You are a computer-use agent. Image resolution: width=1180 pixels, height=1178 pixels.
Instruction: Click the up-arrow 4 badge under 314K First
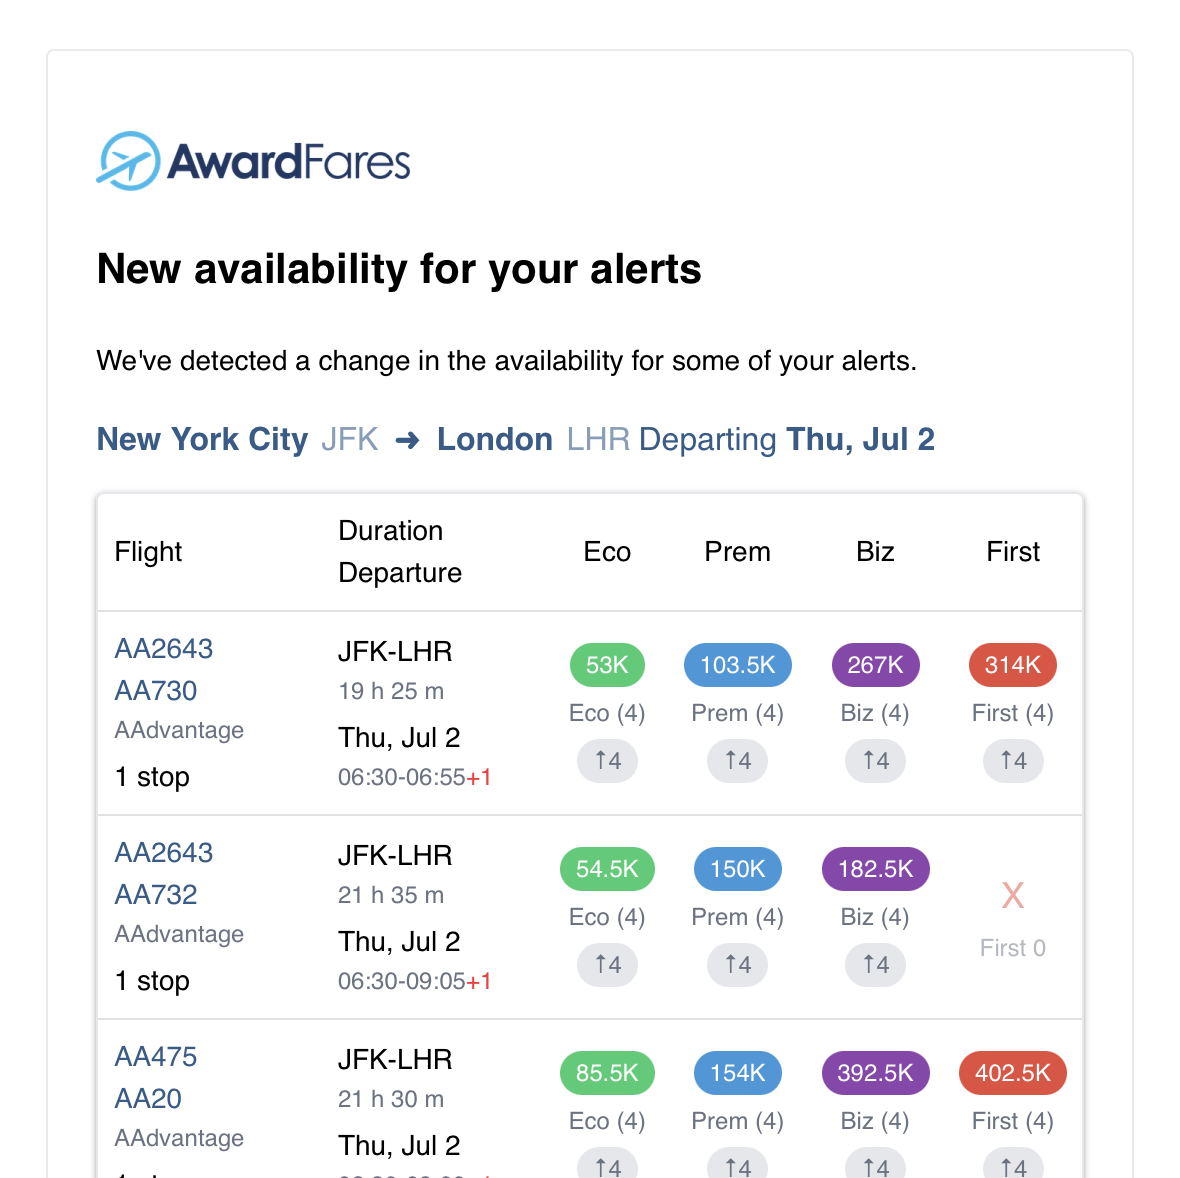point(1013,761)
